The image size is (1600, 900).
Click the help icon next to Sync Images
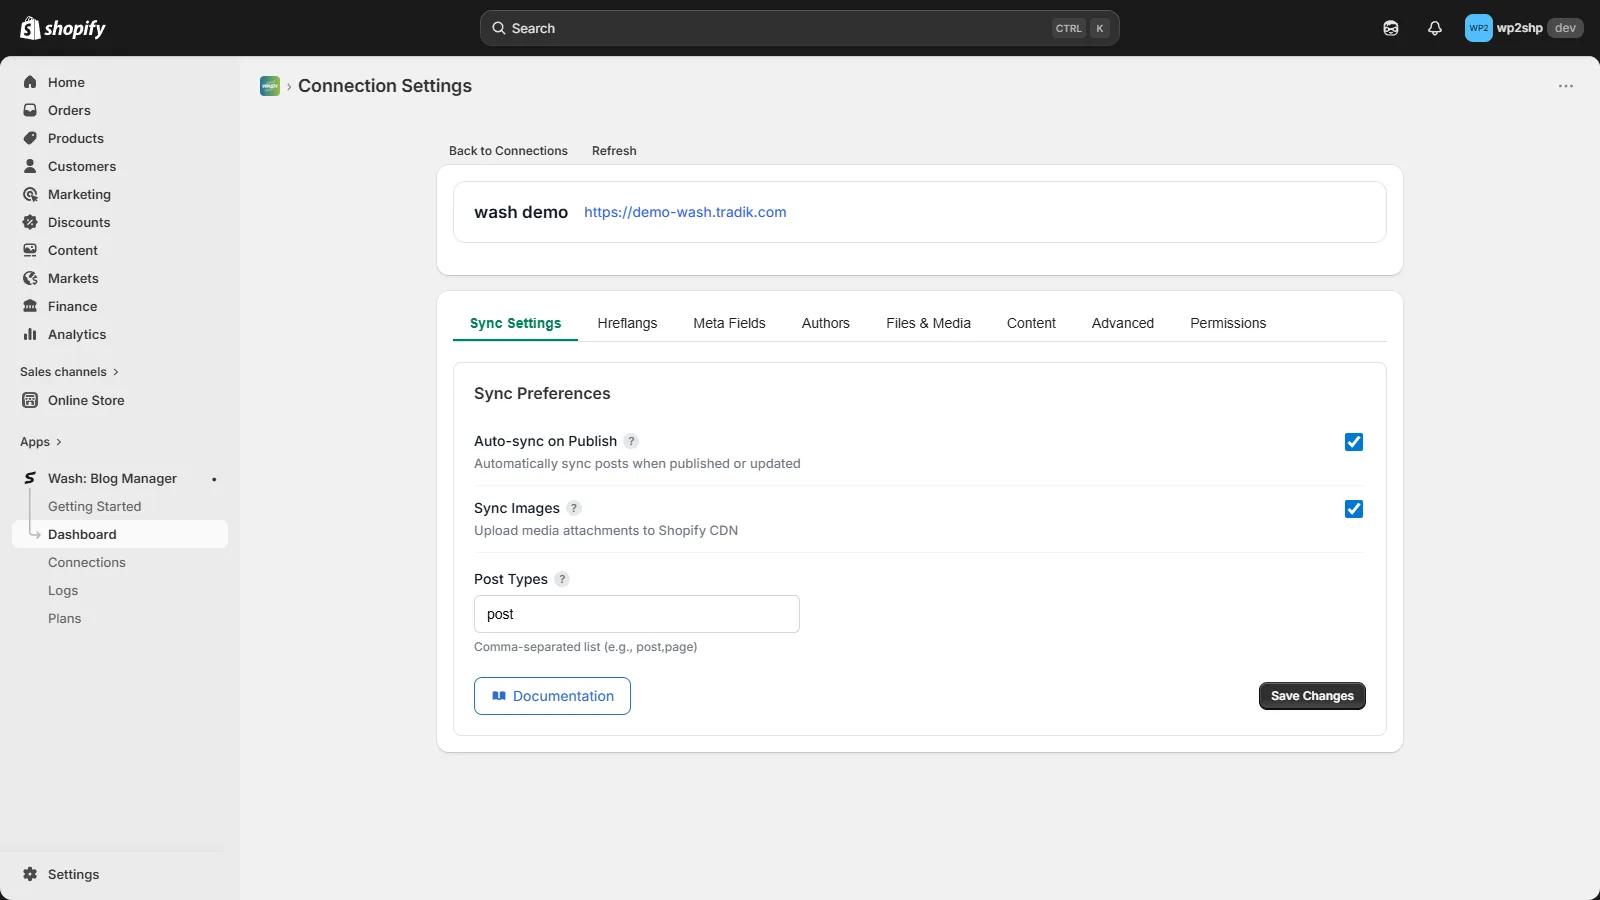(x=574, y=508)
